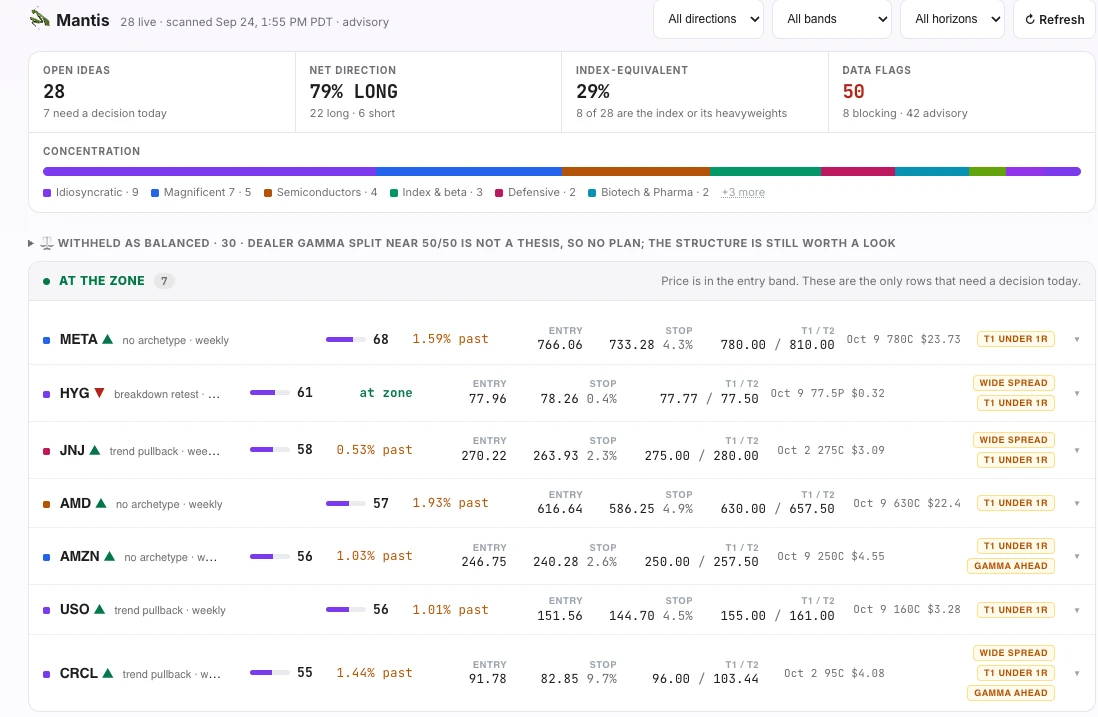
Task: Click the green status dot beside At The Zone
Action: coord(46,281)
